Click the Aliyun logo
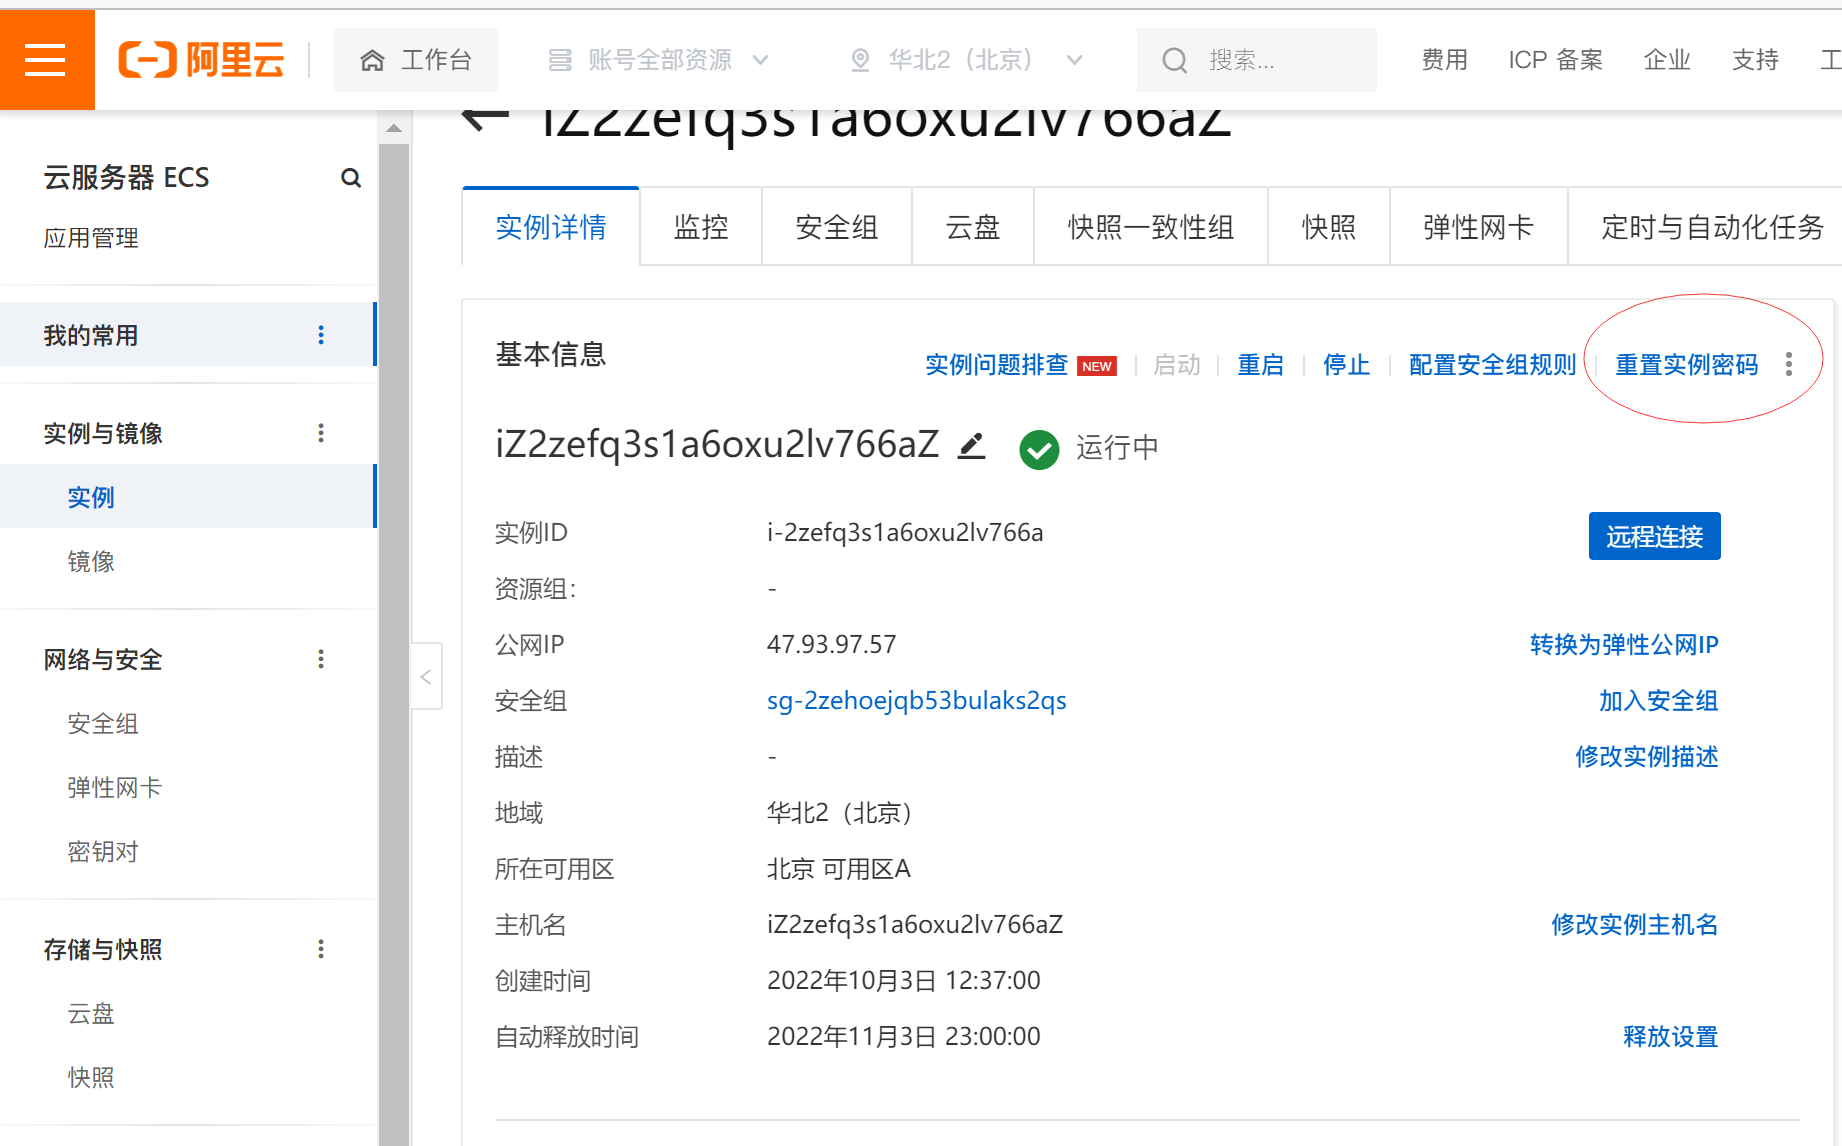This screenshot has width=1842, height=1146. point(201,60)
